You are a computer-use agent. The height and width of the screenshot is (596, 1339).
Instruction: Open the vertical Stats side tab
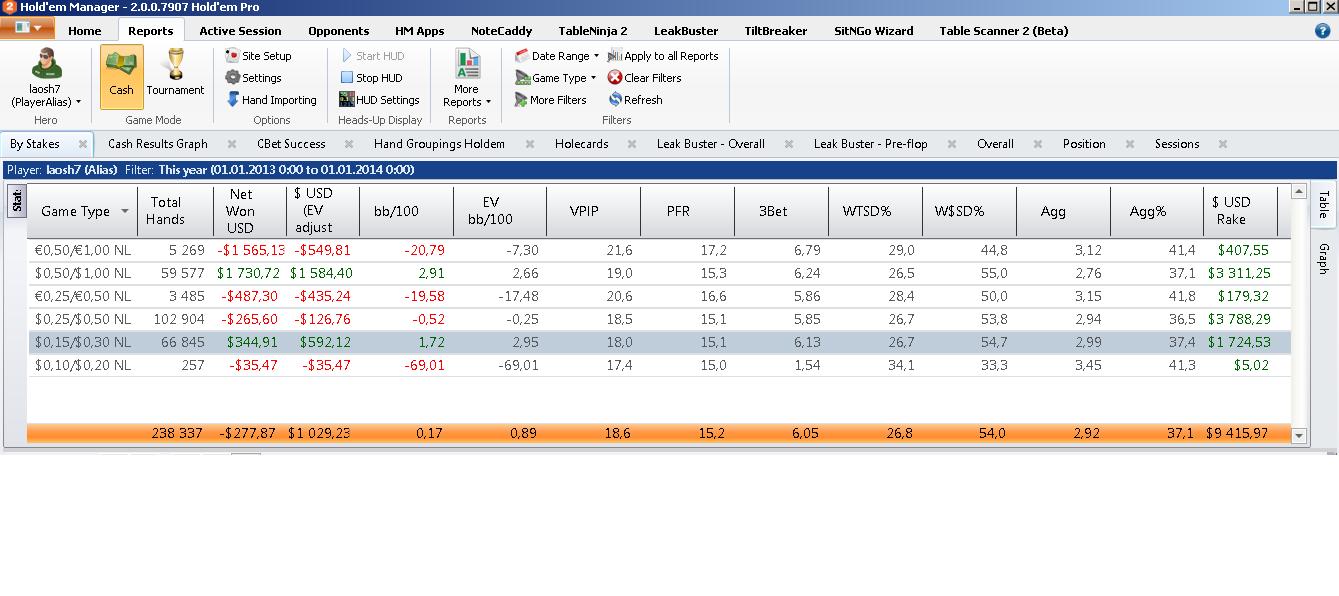pyautogui.click(x=16, y=200)
